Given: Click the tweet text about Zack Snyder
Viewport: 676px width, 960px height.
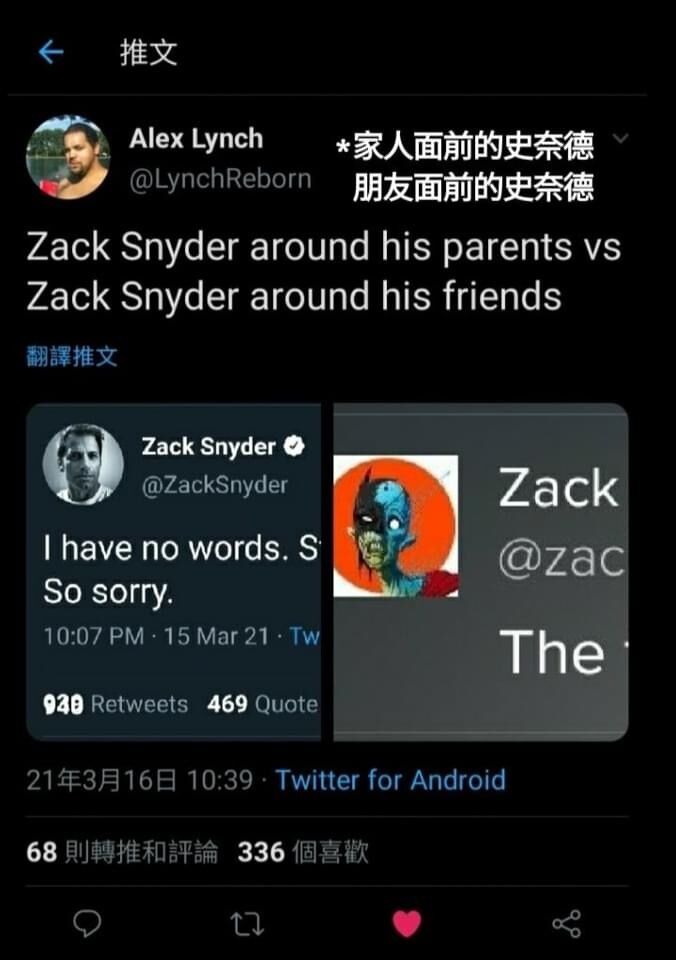Looking at the screenshot, I should pyautogui.click(x=324, y=271).
